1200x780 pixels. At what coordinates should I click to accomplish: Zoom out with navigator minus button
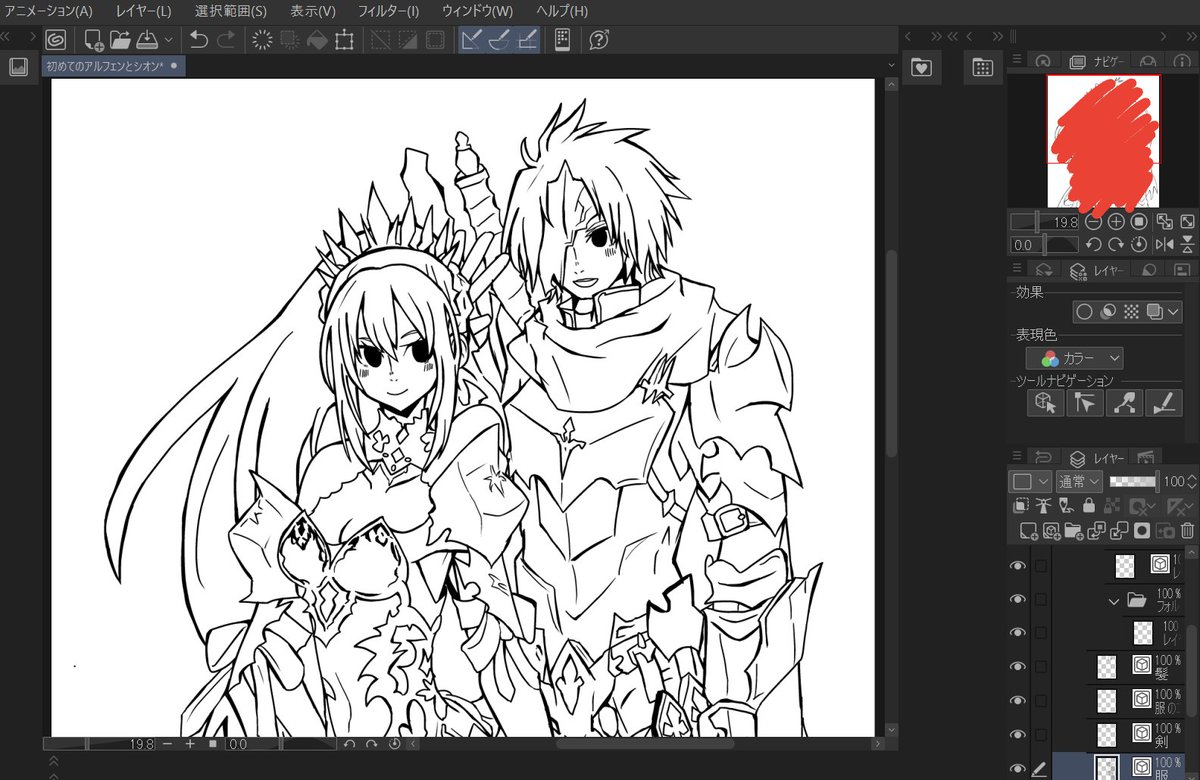pos(1093,222)
